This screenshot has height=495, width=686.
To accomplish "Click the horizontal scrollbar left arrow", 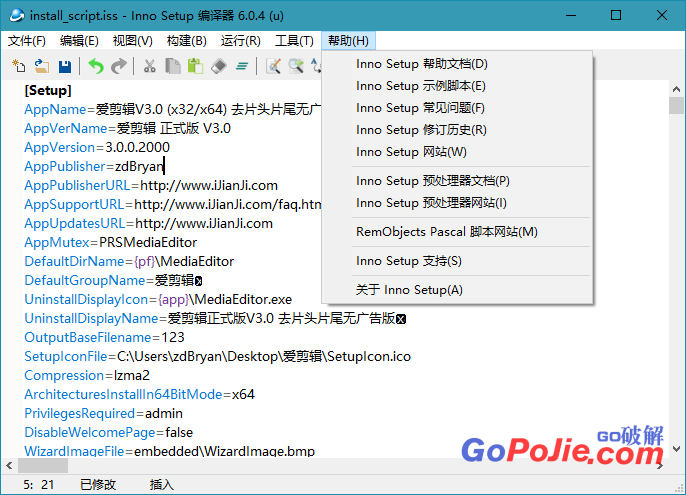I will tap(9, 465).
